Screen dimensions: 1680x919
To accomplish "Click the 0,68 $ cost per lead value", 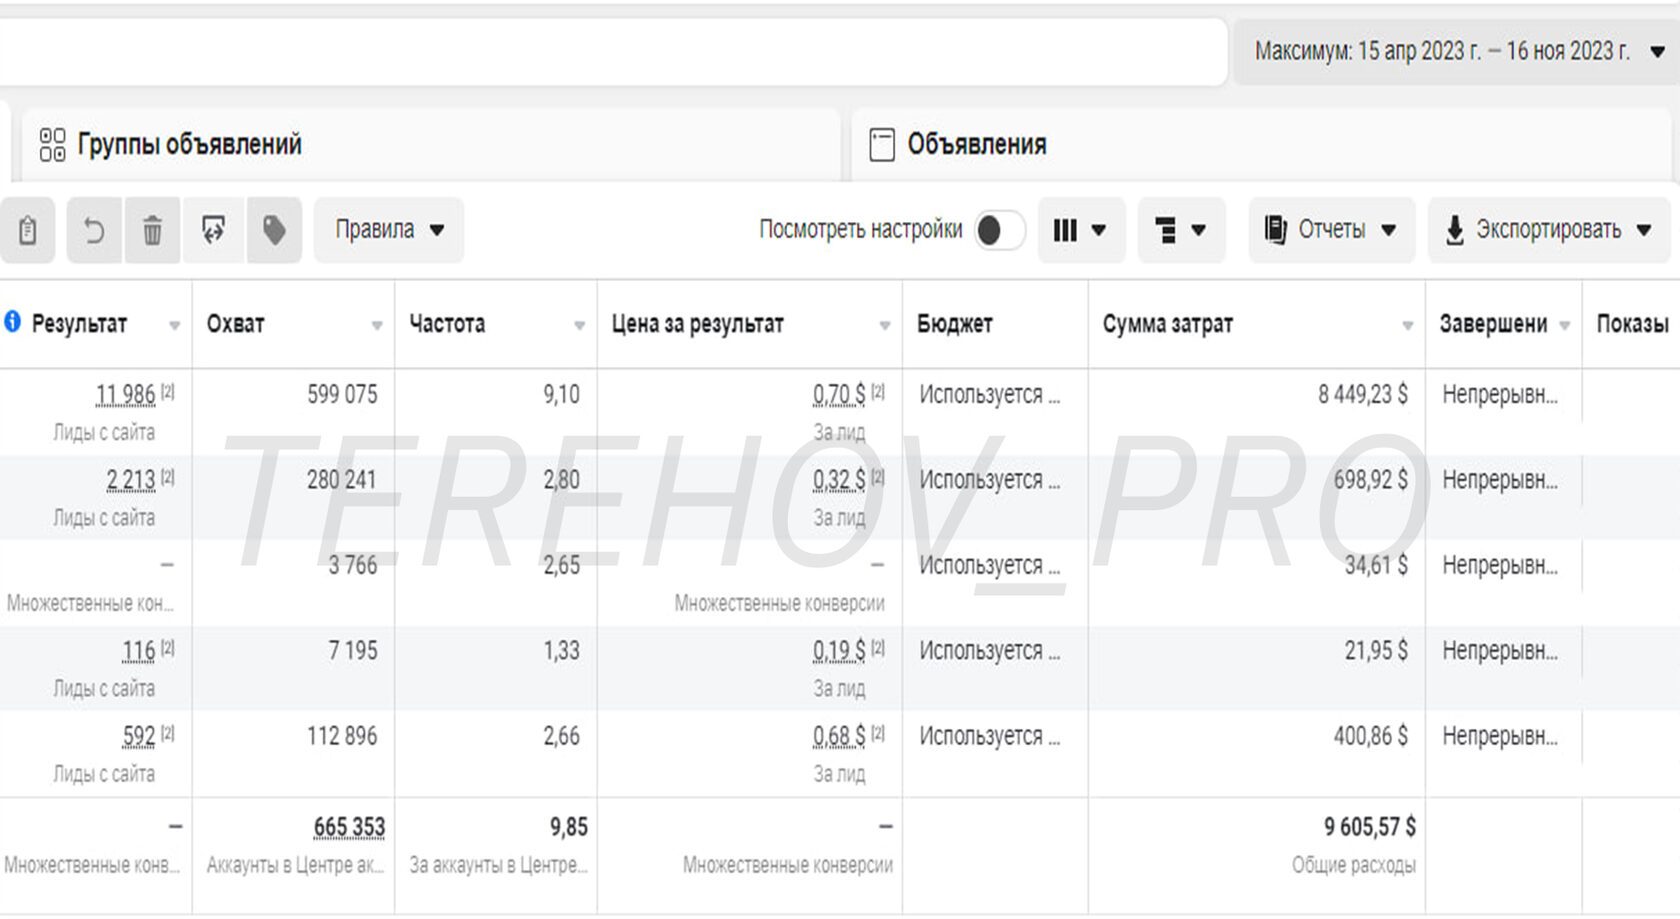I will 839,736.
